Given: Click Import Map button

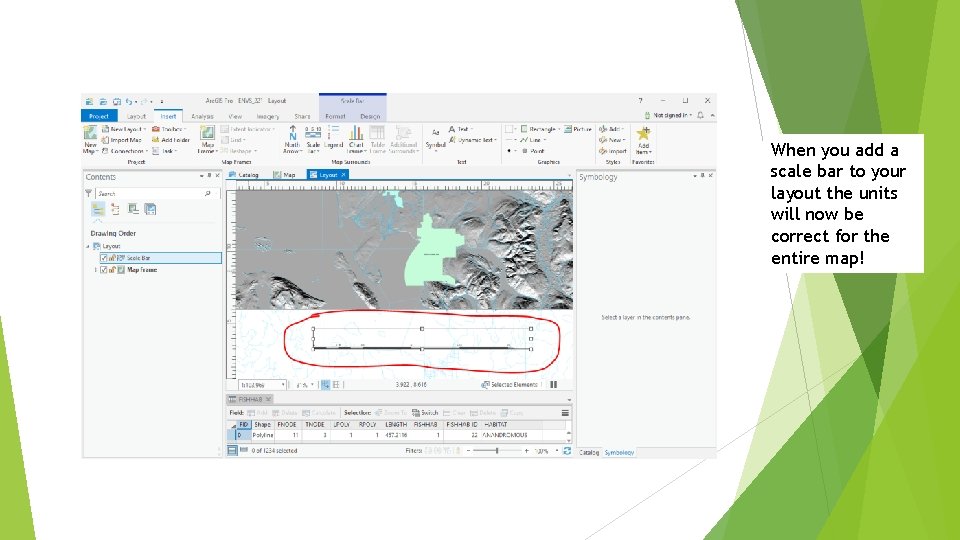Looking at the screenshot, I should (122, 140).
